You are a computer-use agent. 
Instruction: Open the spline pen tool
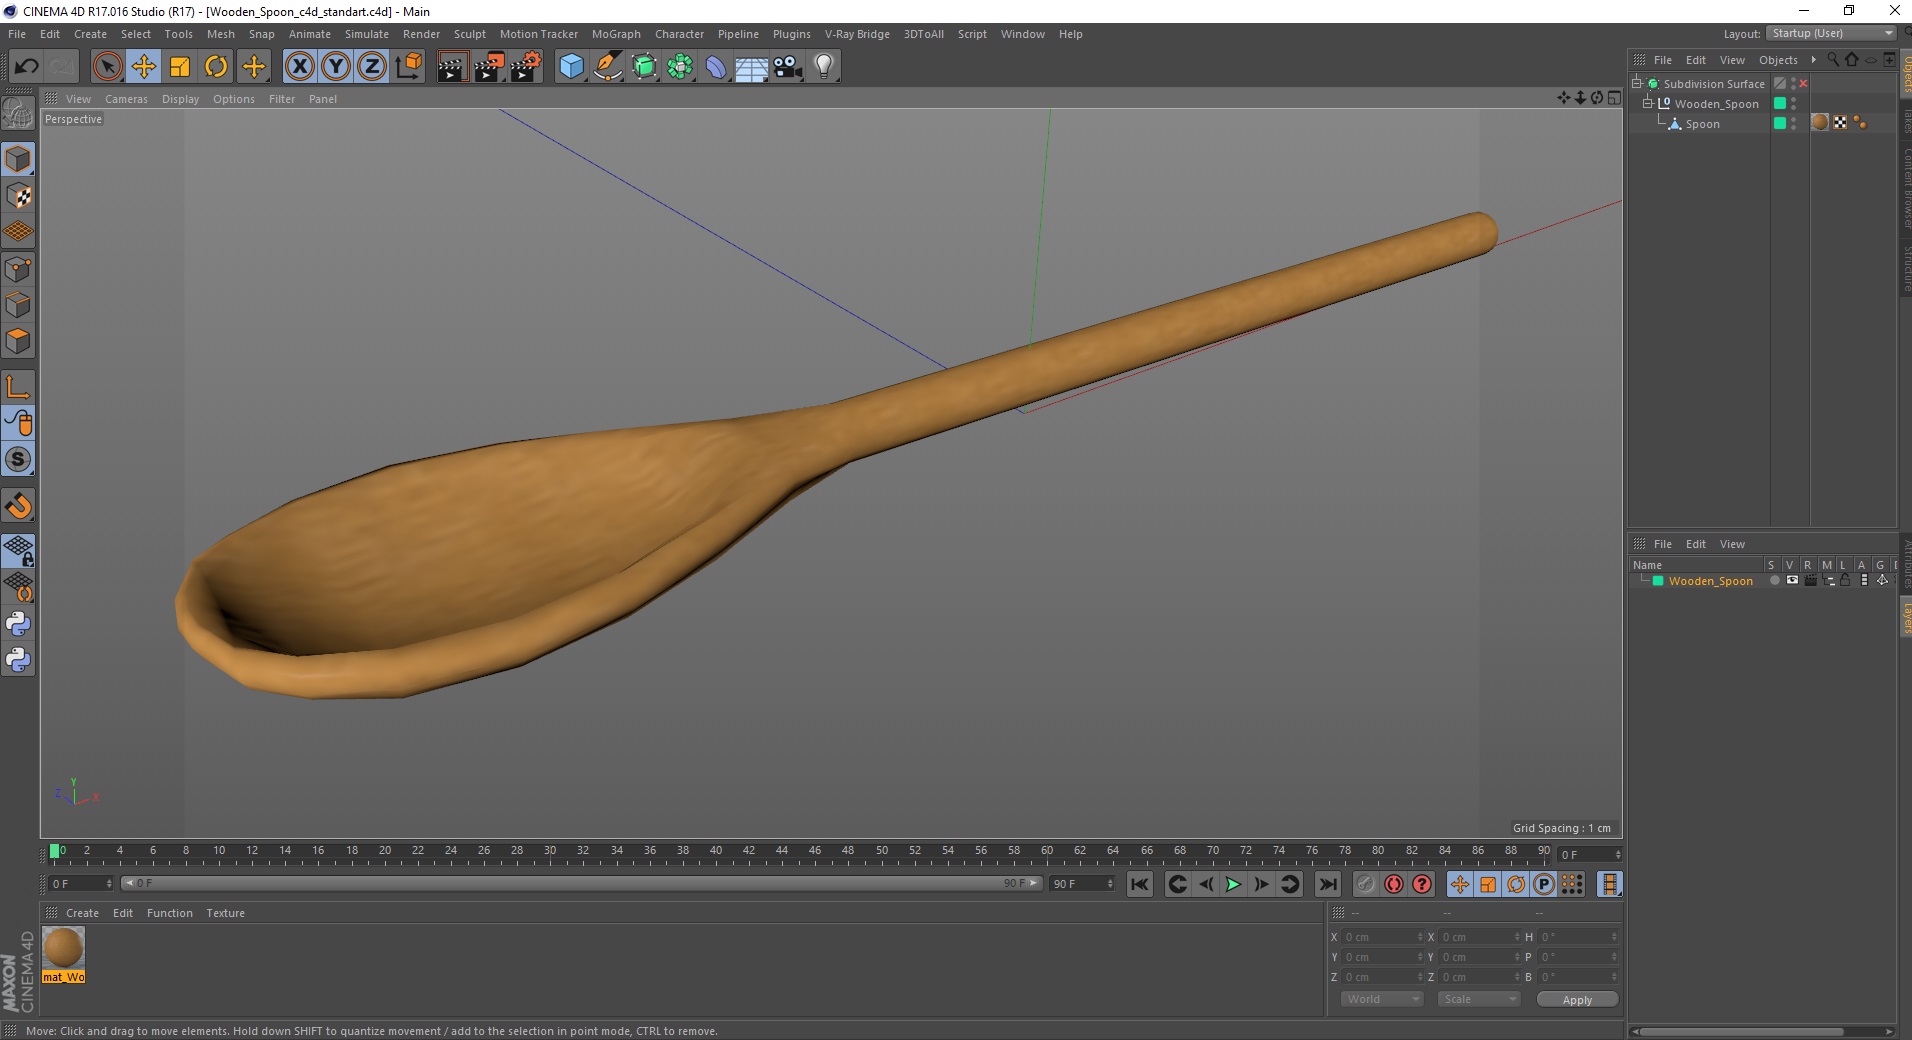coord(608,67)
